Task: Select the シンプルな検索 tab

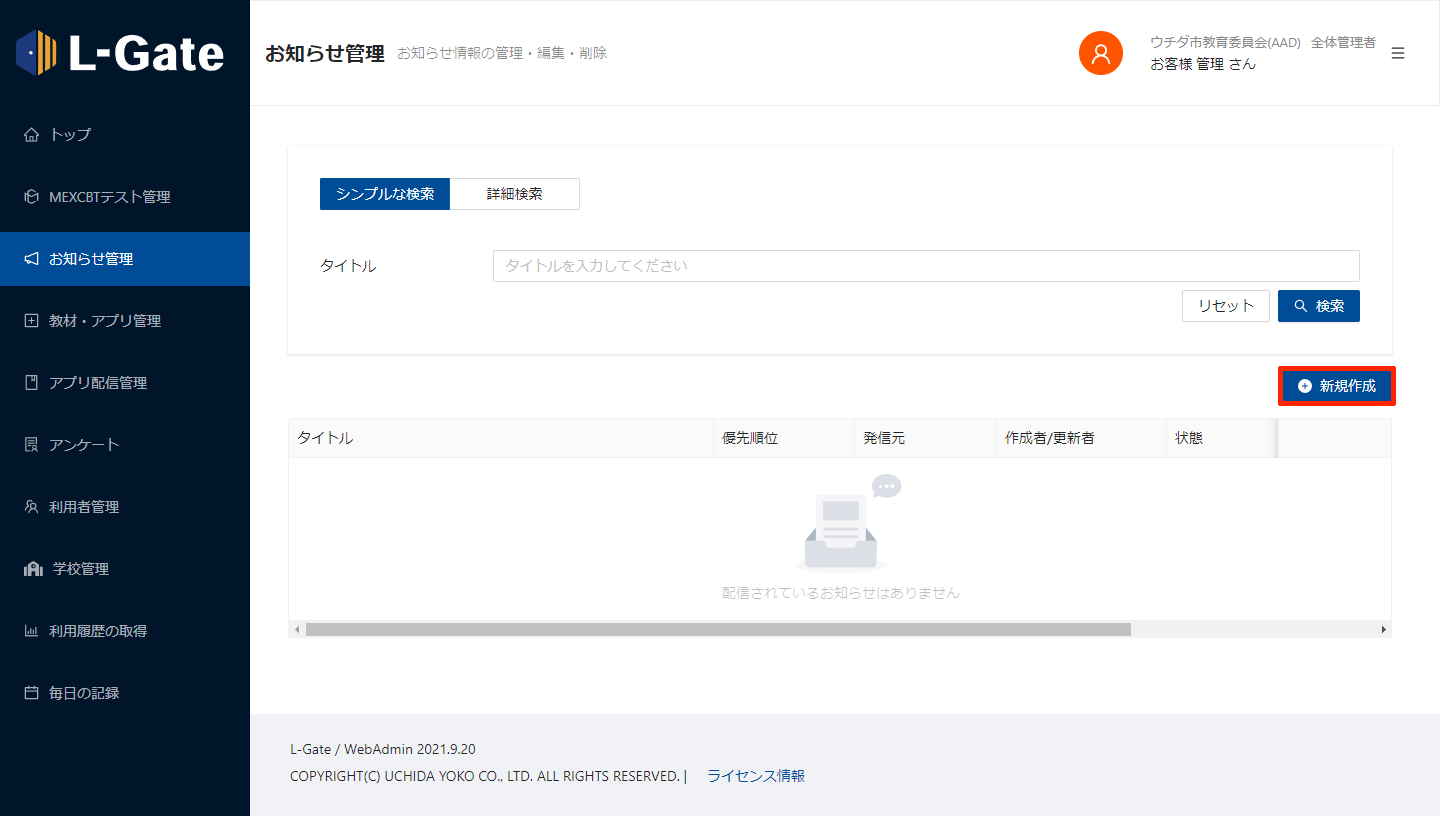Action: [x=385, y=194]
